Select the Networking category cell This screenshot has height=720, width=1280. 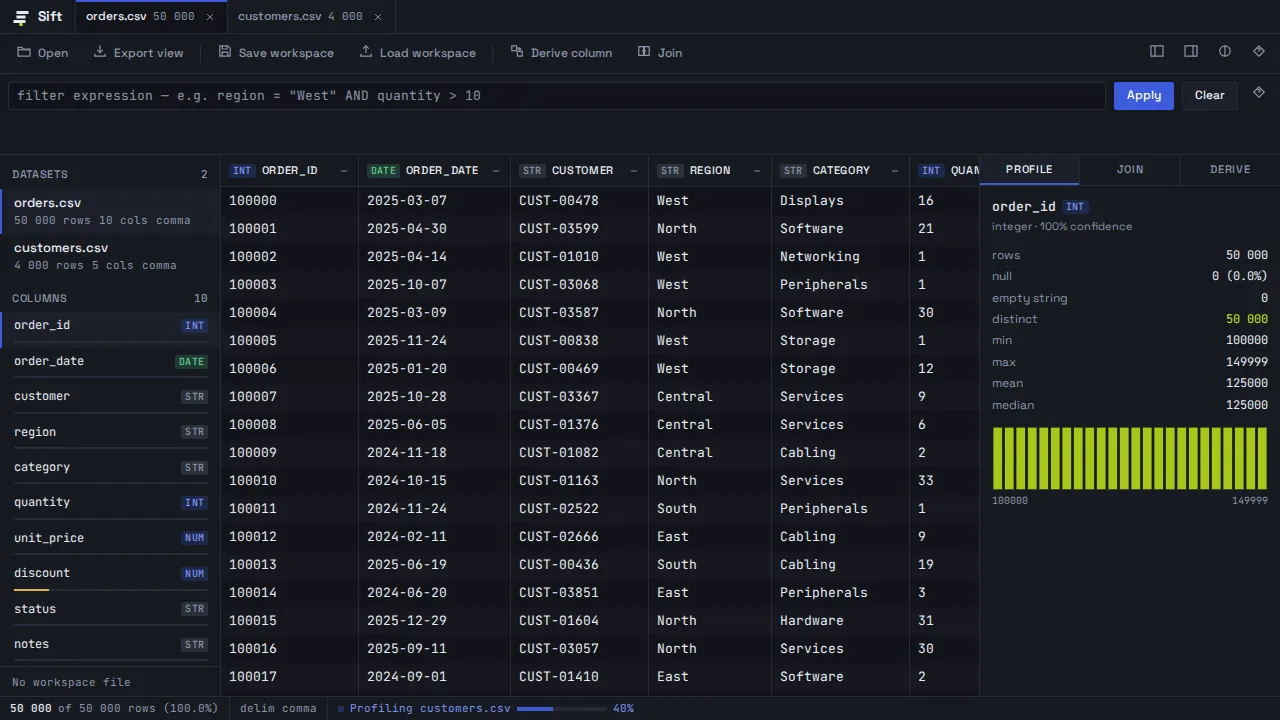click(840, 256)
